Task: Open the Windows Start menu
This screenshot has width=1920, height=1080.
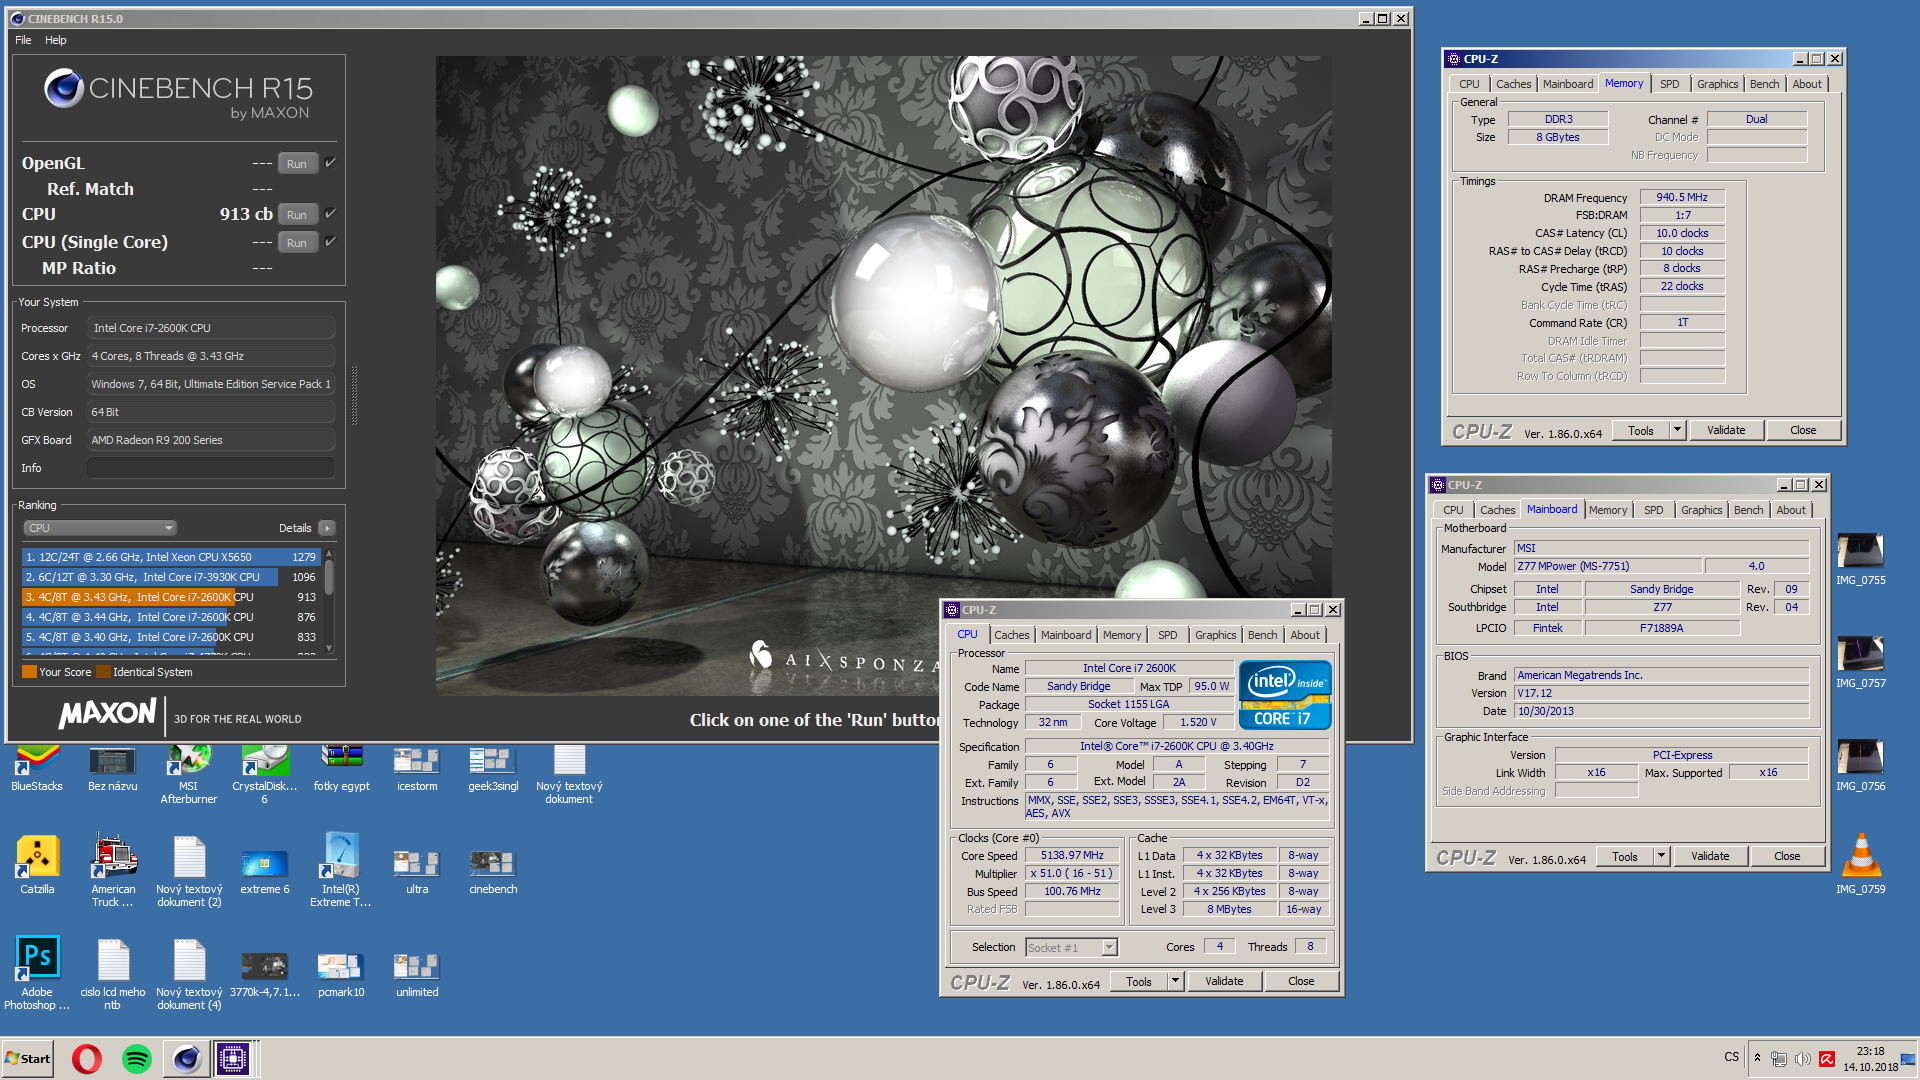Action: (28, 1058)
